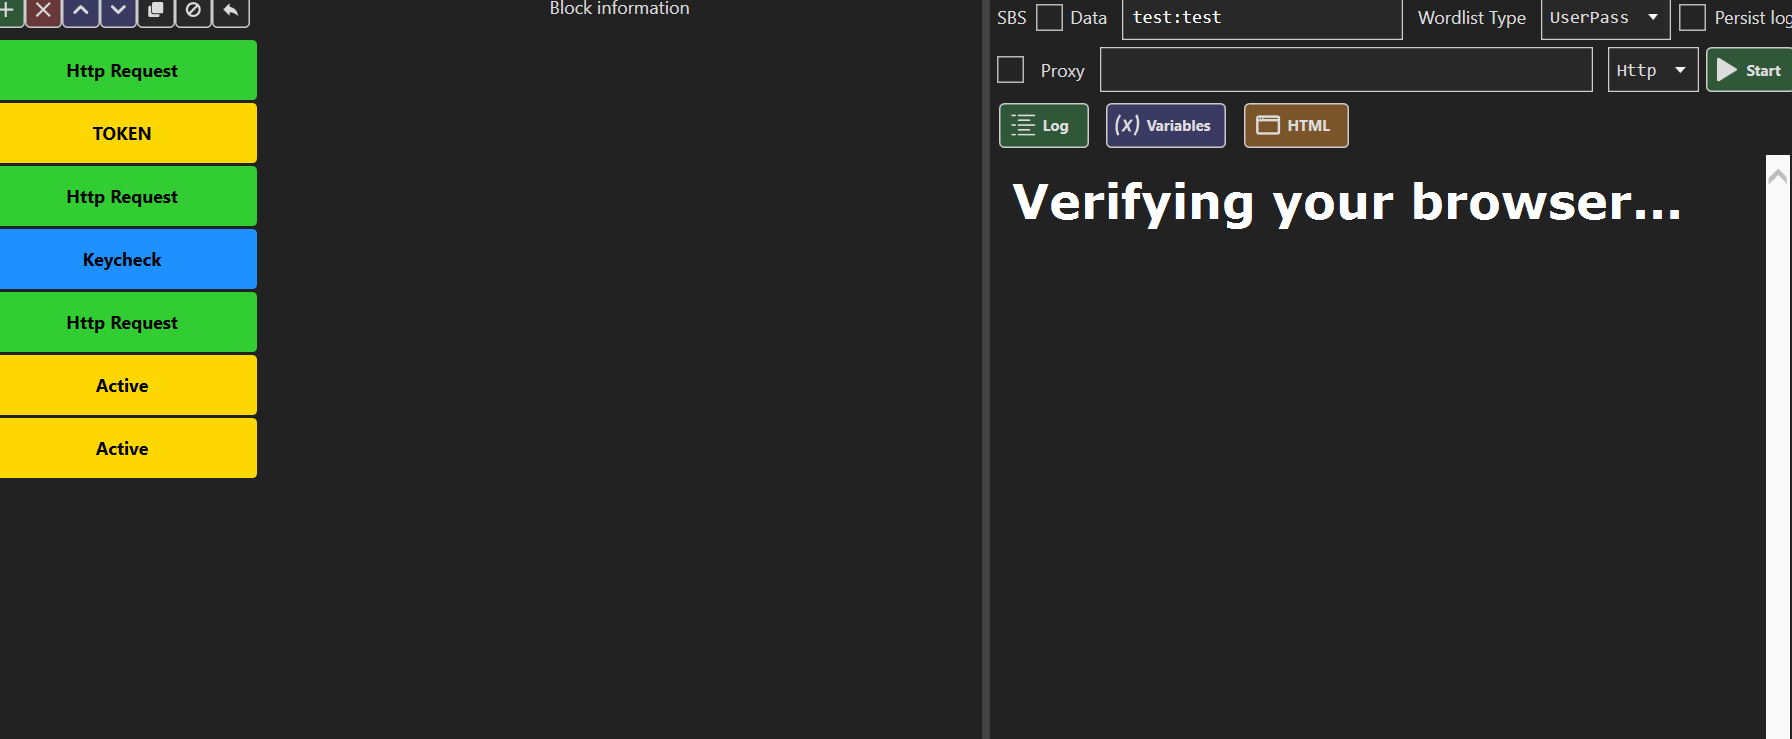Select the first Http Request block
This screenshot has width=1792, height=739.
pos(128,70)
